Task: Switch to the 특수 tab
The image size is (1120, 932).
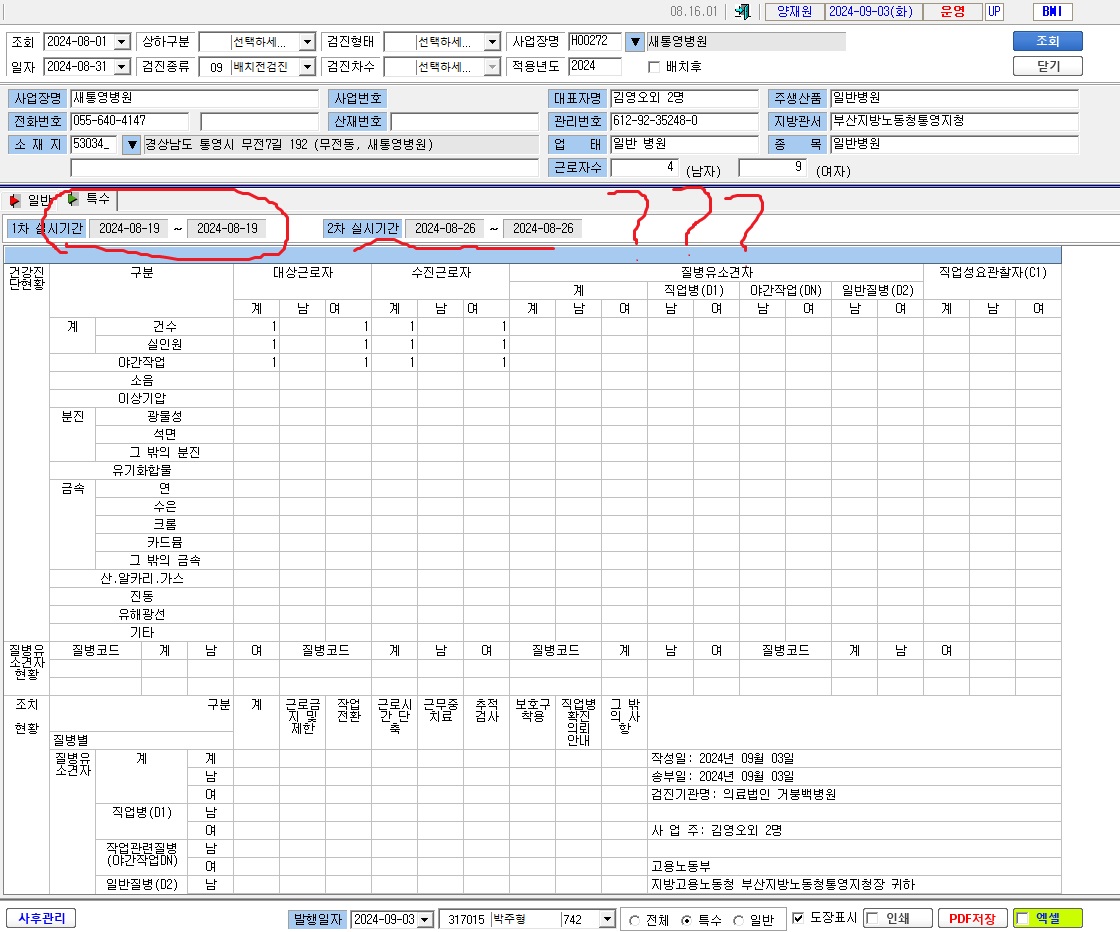Action: tap(91, 199)
